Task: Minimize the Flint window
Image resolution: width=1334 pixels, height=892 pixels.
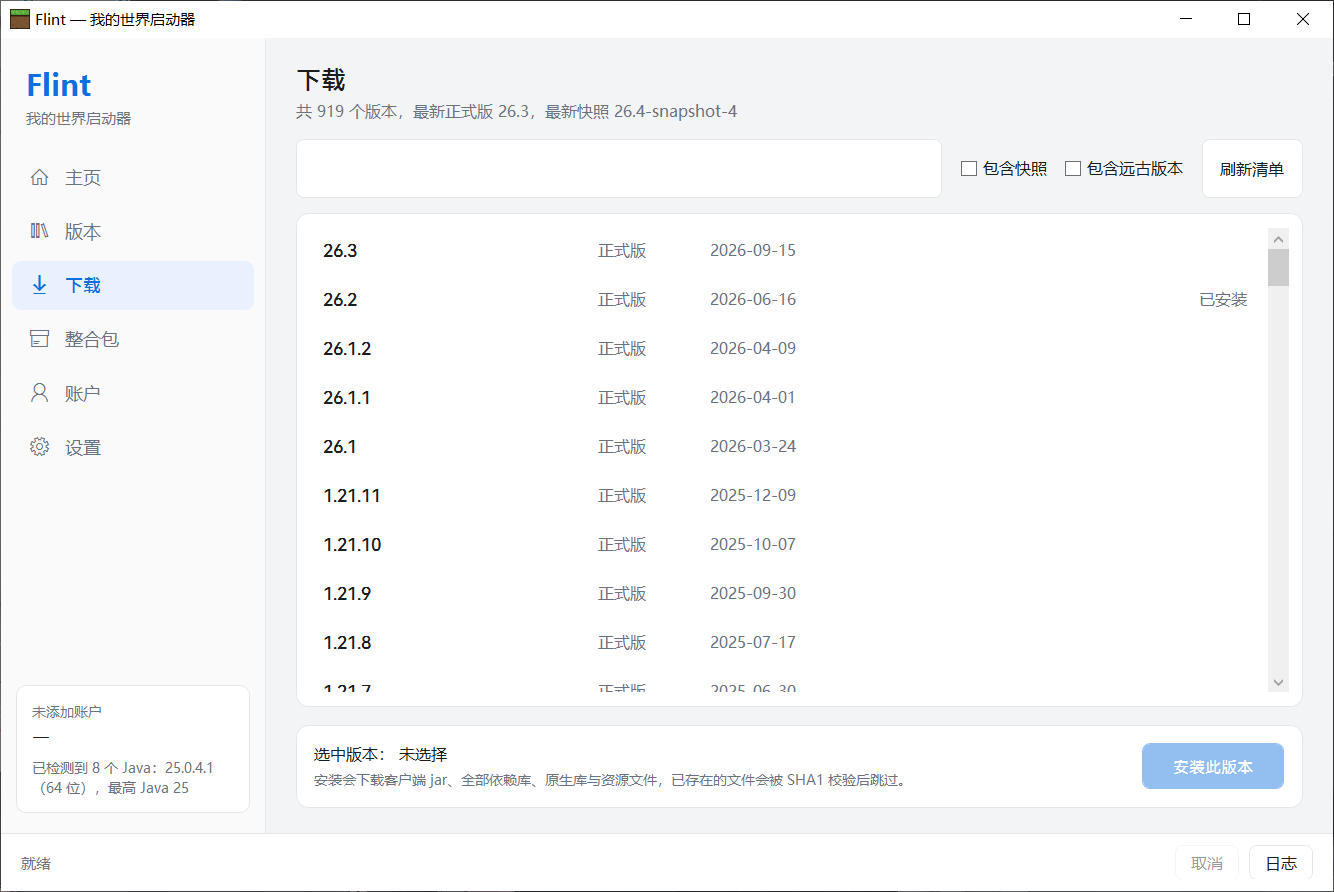Action: pos(1186,19)
